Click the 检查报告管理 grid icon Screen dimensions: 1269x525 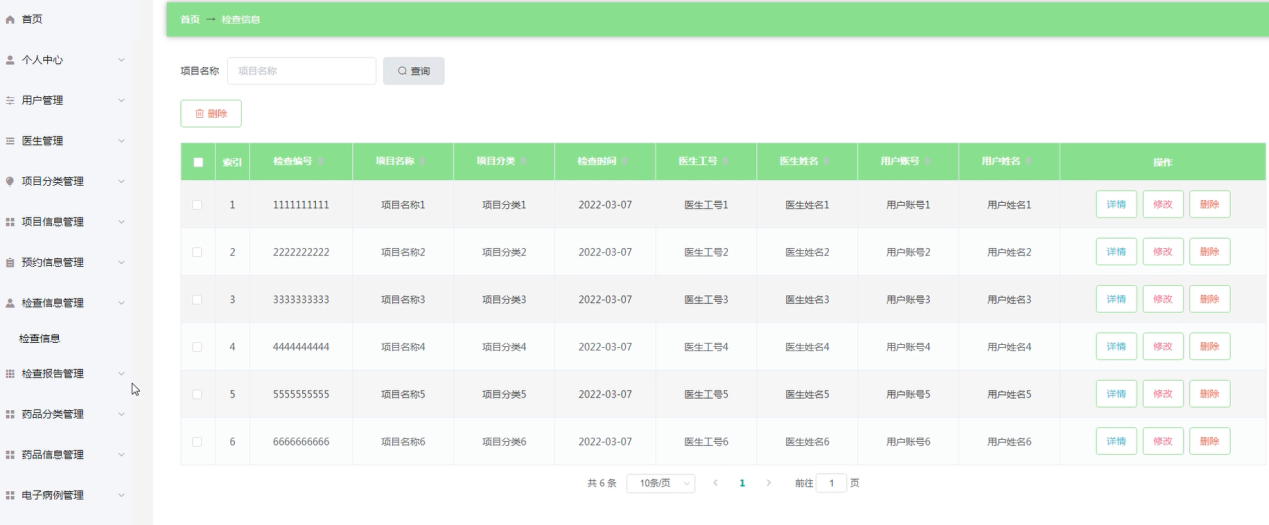10,374
